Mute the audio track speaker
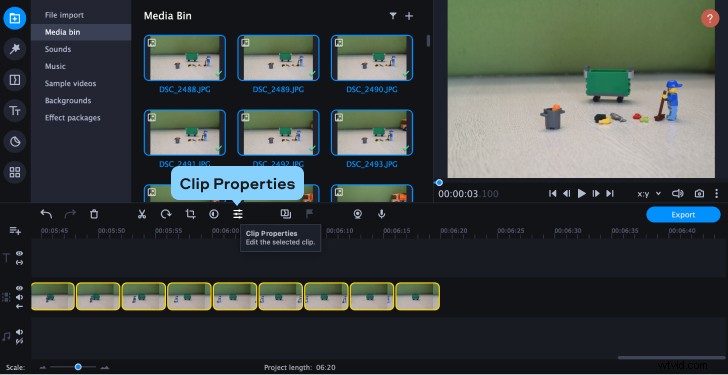 tap(20, 332)
